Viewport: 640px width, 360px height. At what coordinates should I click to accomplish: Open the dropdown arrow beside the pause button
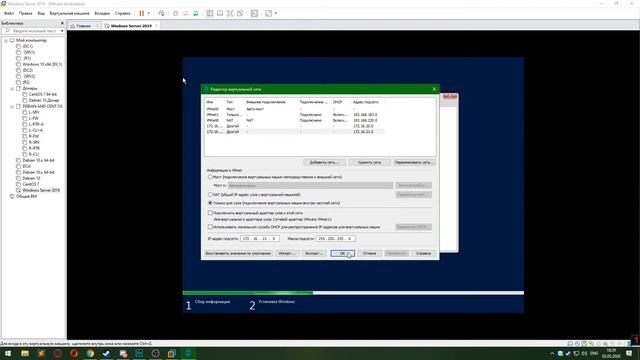(149, 13)
